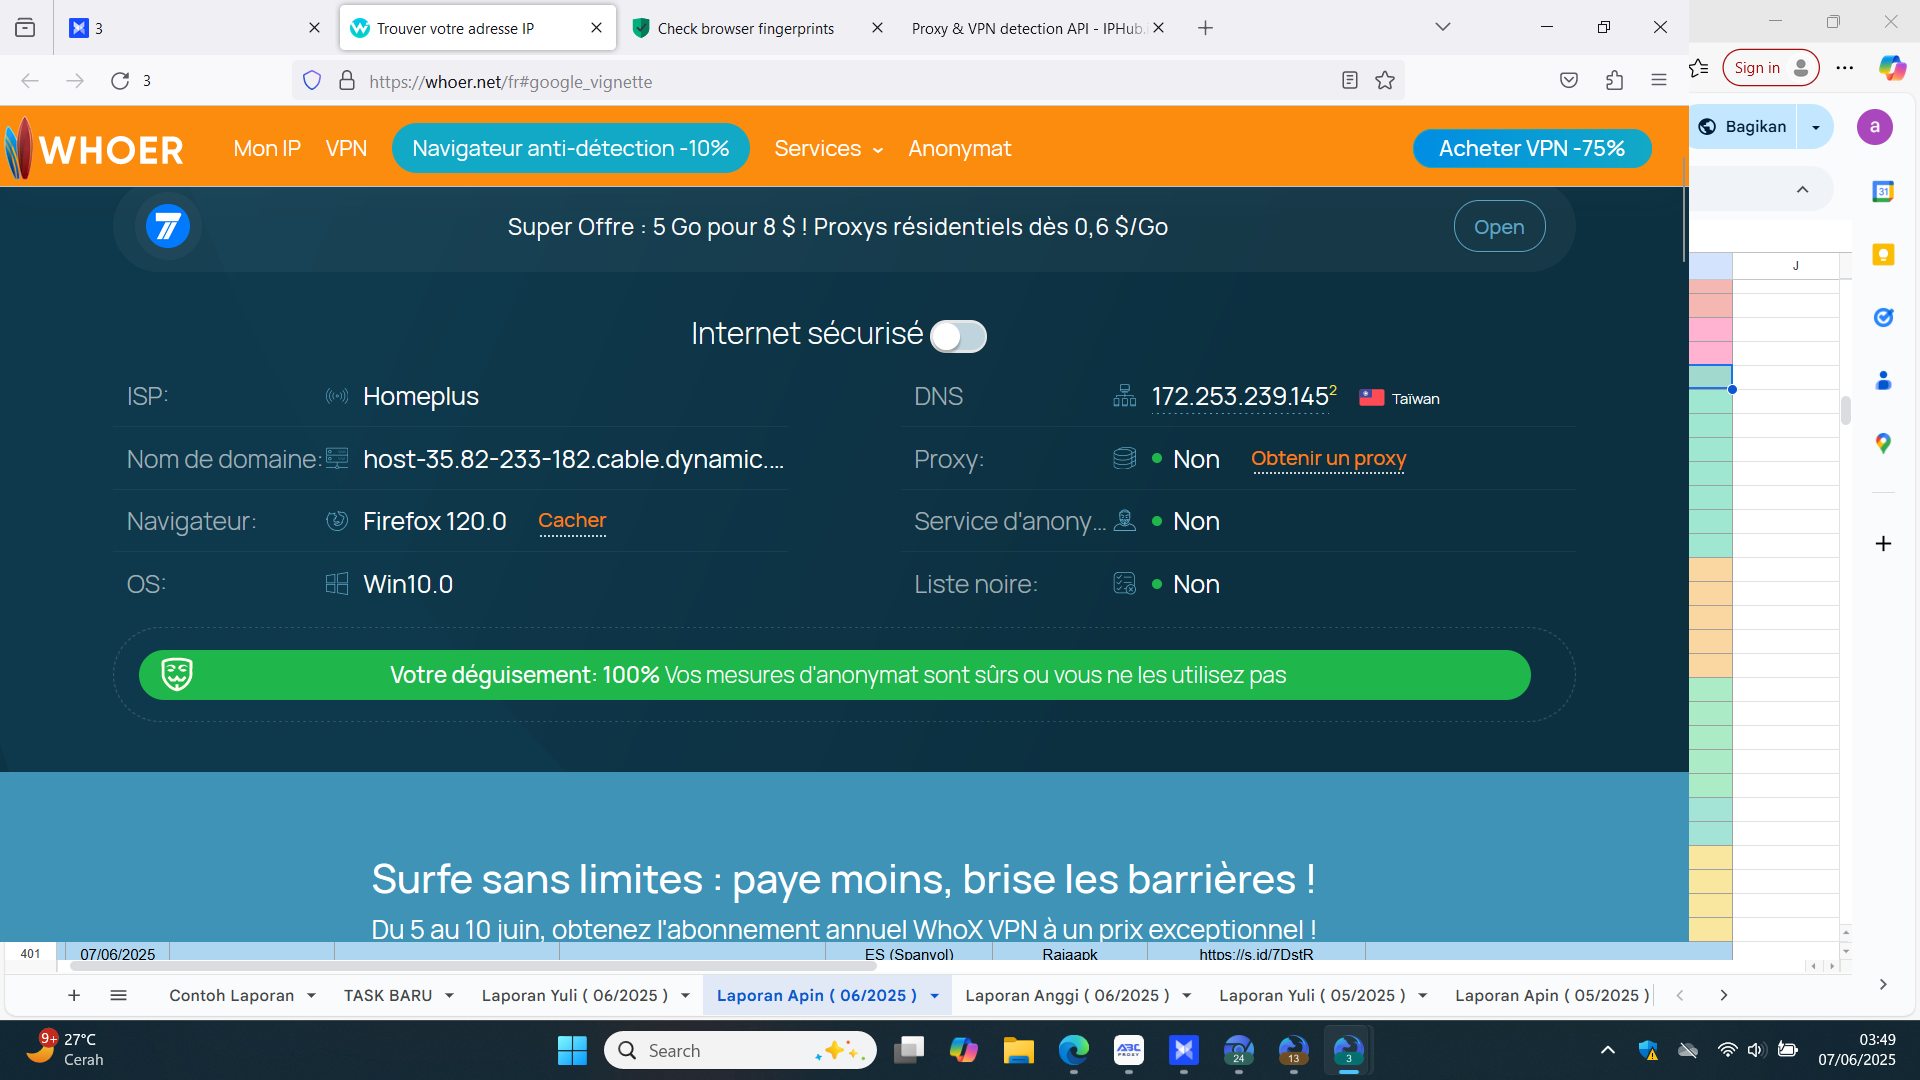Screen dimensions: 1920x1080
Task: Click the Acheter VPN -75% button
Action: pos(1532,149)
